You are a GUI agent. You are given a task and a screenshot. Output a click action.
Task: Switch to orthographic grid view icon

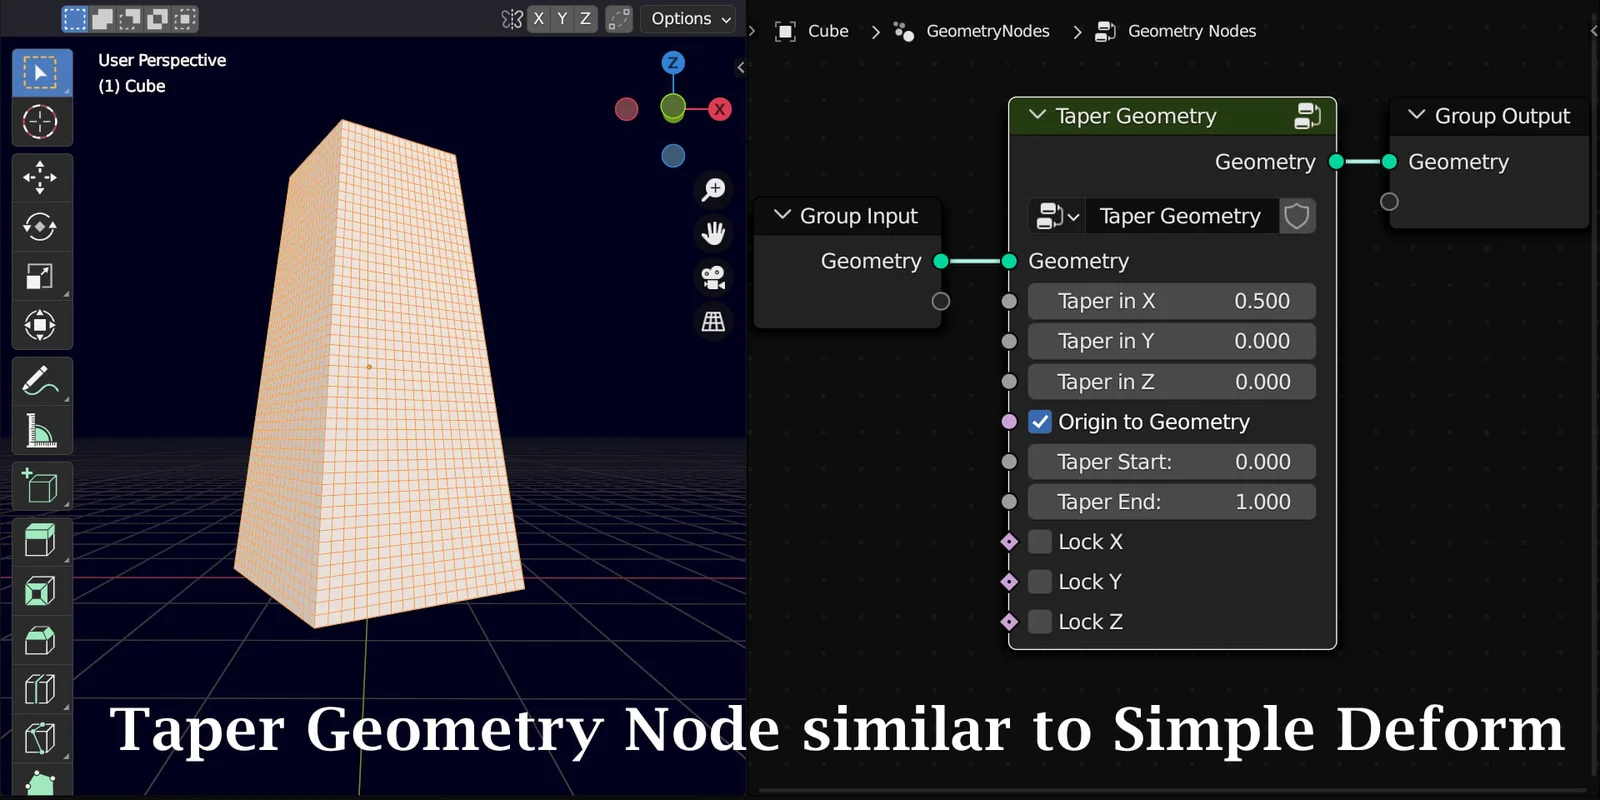coord(713,322)
